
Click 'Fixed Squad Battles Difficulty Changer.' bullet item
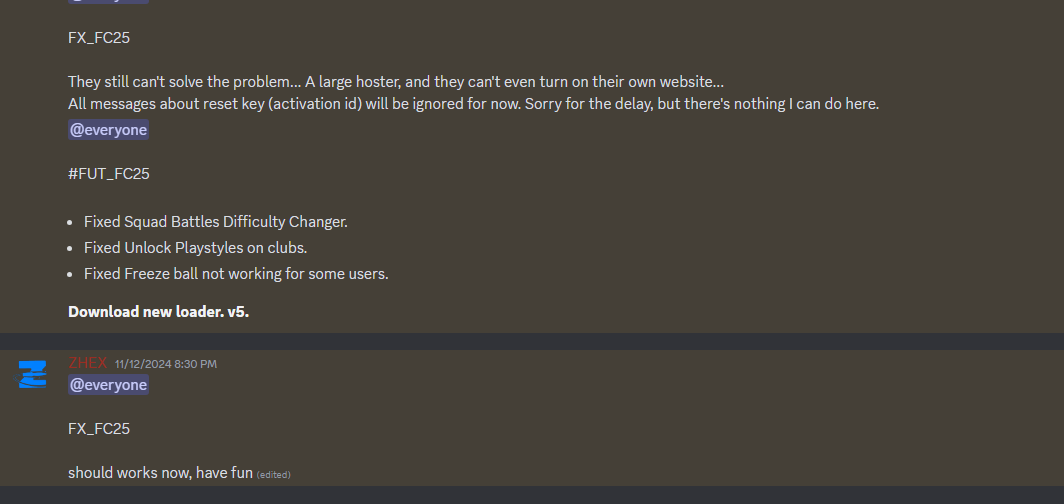point(216,222)
